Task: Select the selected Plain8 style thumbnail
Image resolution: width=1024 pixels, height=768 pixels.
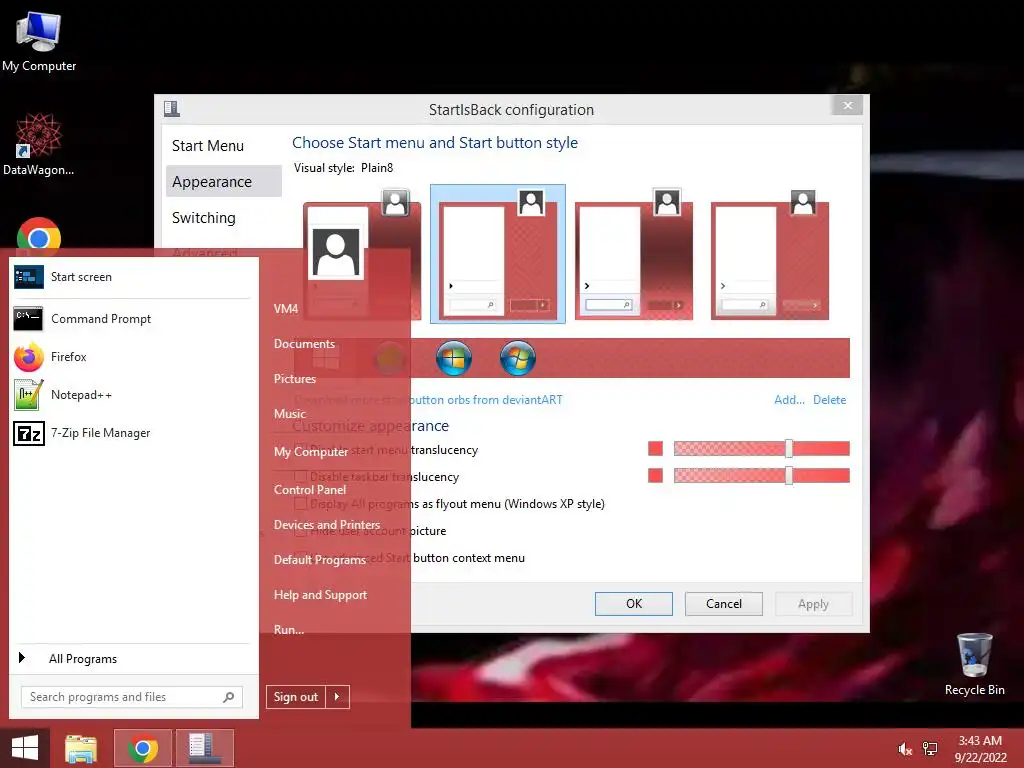Action: pos(498,253)
